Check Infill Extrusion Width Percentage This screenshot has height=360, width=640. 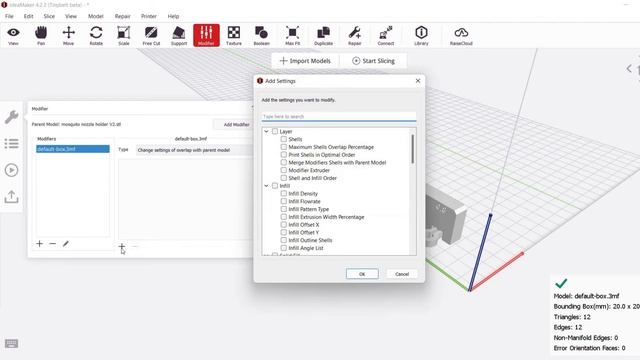[x=284, y=217]
